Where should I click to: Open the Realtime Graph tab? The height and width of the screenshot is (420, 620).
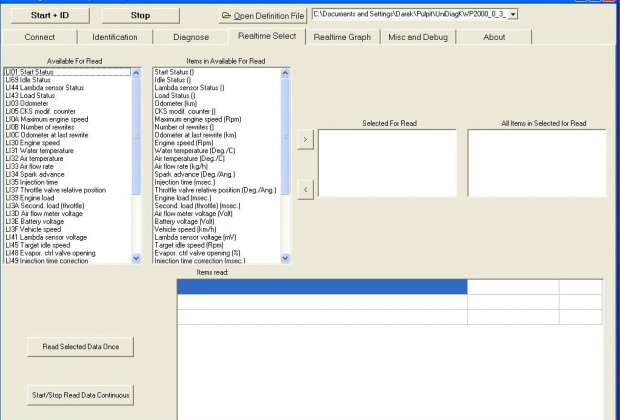coord(342,37)
